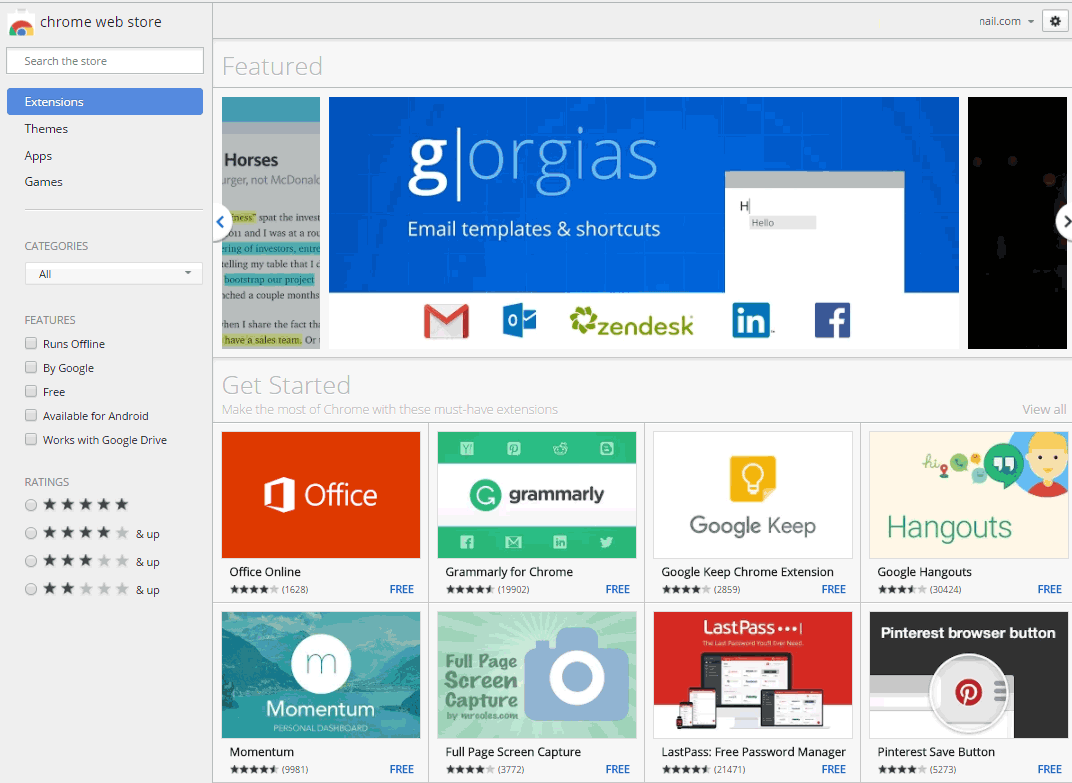Click LastPass: Free Password Manager title

tap(753, 752)
